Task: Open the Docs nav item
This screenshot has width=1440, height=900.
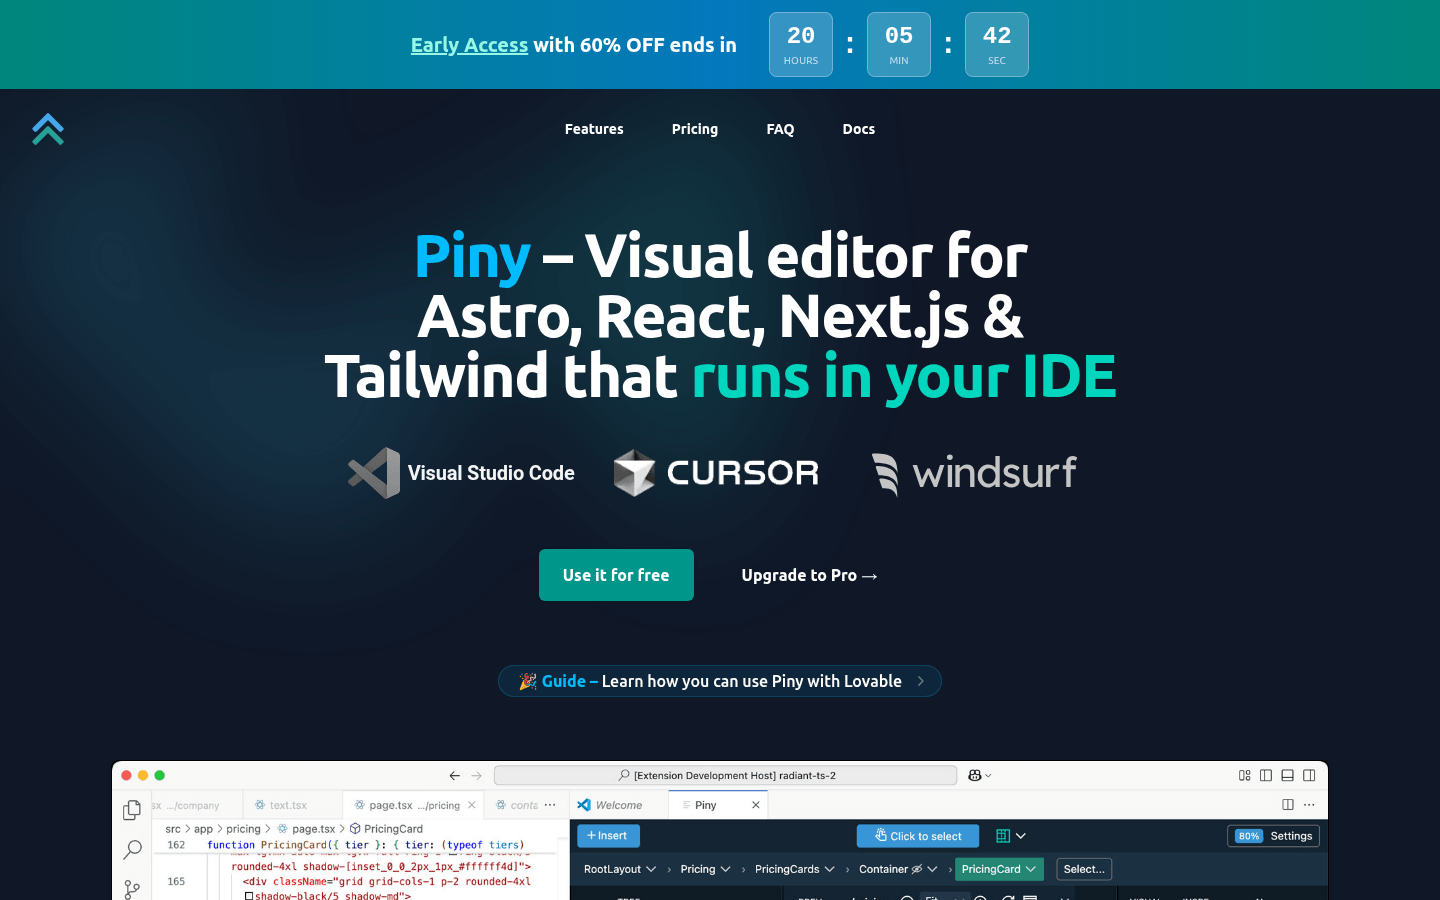Action: coord(859,129)
